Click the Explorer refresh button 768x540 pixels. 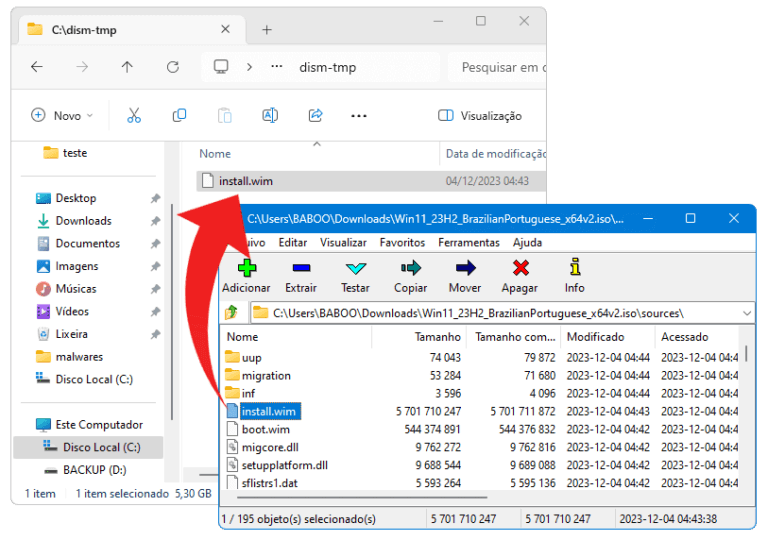pos(173,67)
